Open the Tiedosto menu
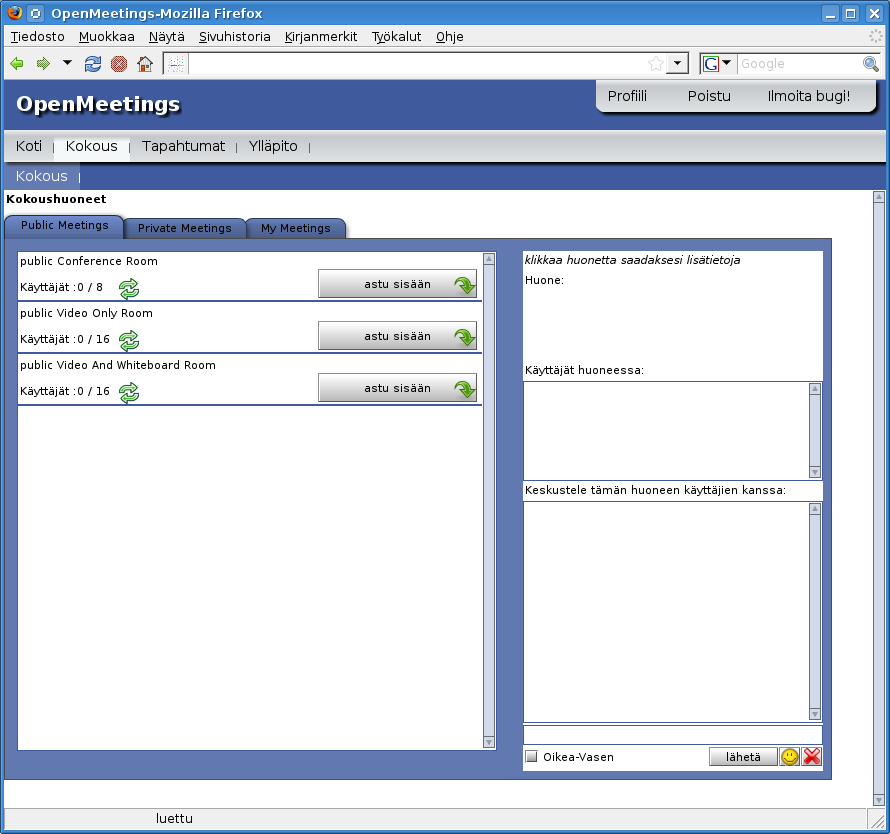The image size is (890, 834). 37,36
